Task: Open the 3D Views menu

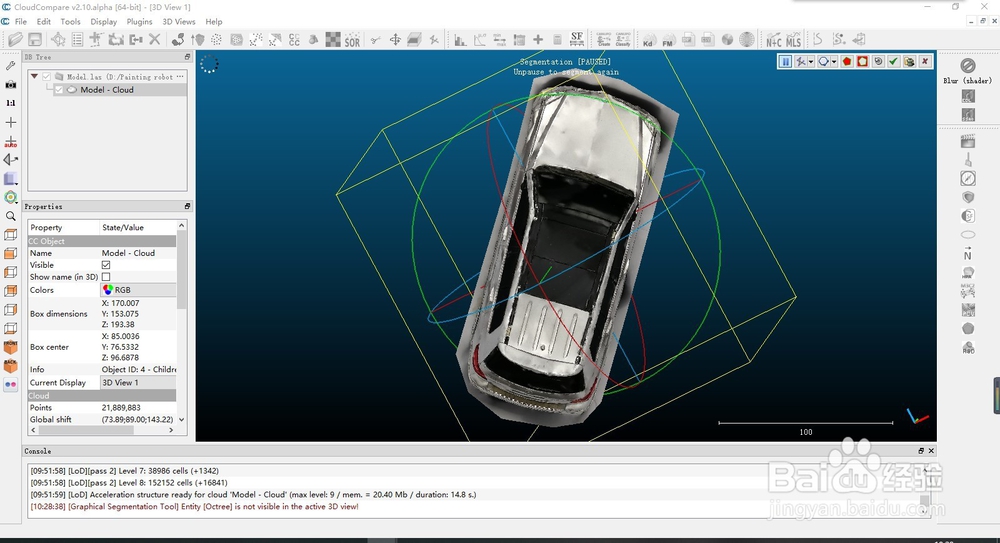Action: point(179,22)
